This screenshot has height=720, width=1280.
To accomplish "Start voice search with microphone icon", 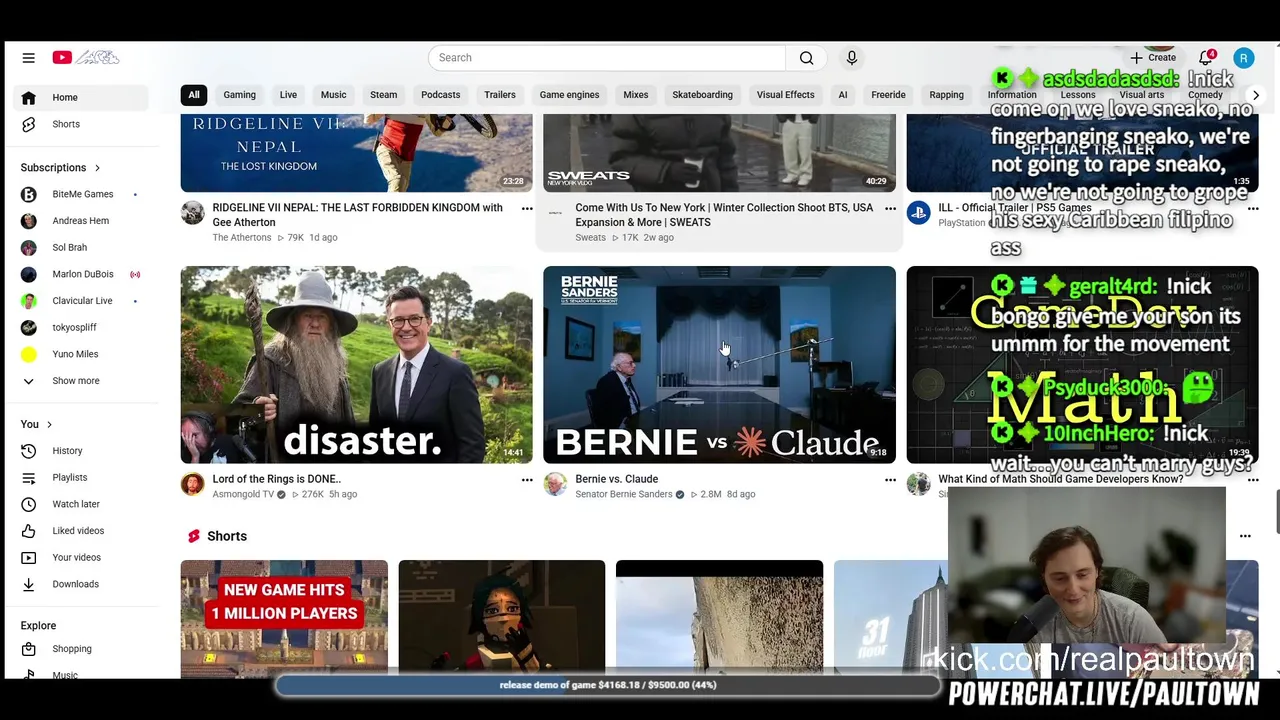I will [x=852, y=58].
